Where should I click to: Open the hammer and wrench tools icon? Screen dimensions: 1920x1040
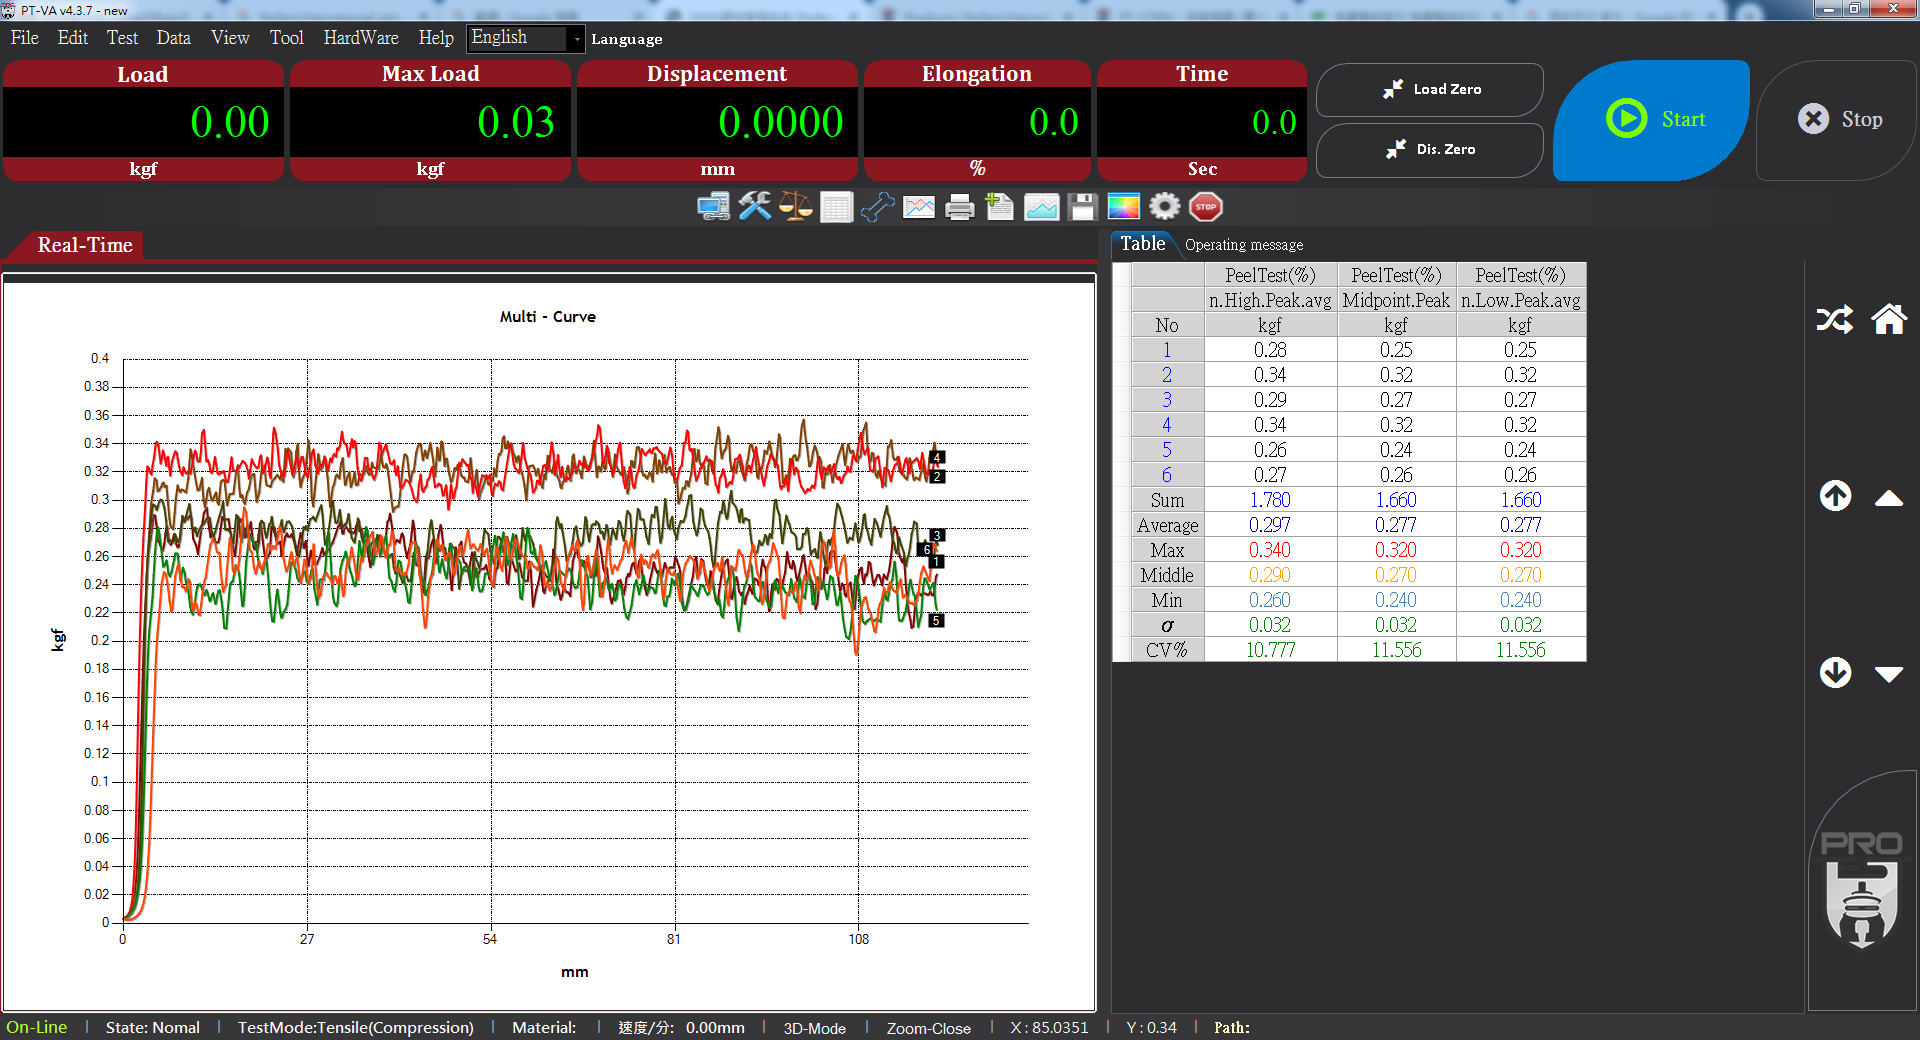tap(755, 207)
